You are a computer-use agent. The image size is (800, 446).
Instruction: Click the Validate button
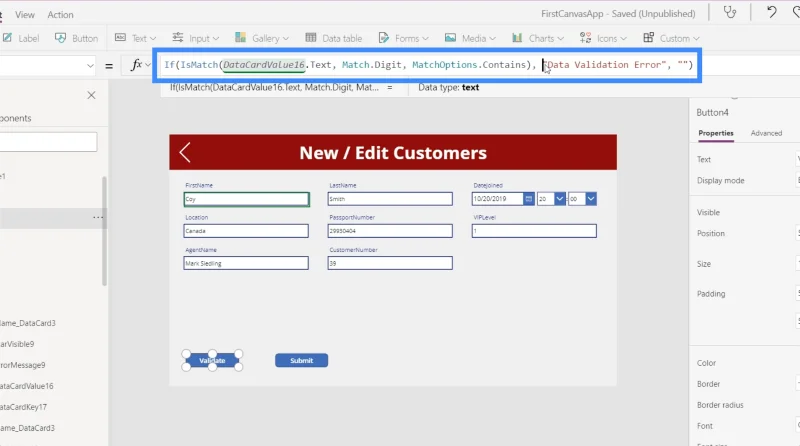pyautogui.click(x=212, y=360)
